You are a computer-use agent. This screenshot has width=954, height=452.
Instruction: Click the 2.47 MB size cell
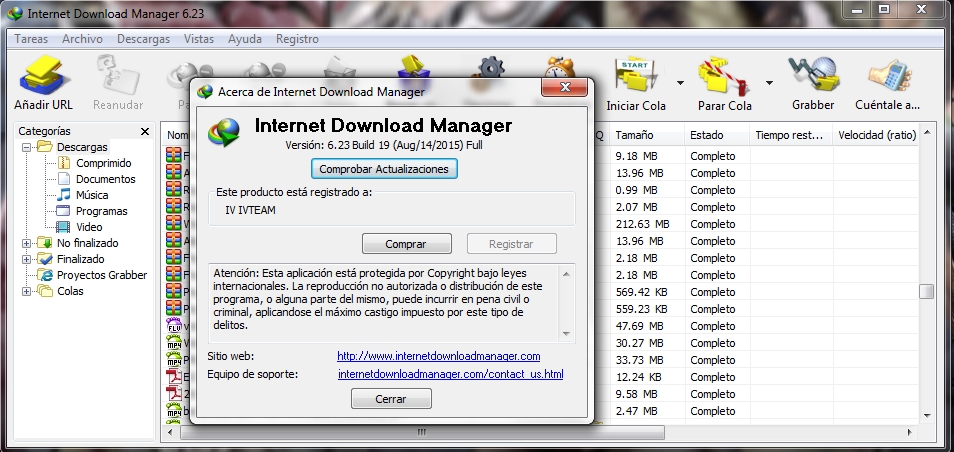click(636, 411)
